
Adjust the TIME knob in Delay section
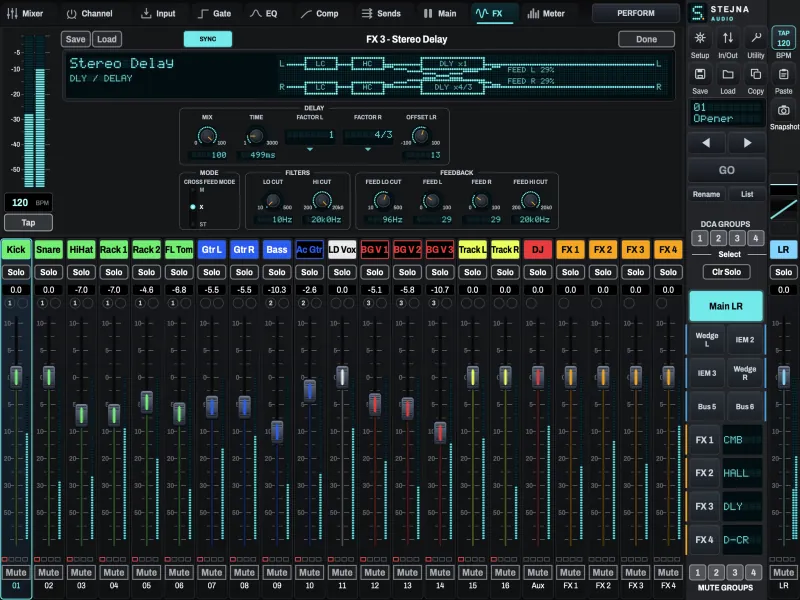(x=255, y=136)
